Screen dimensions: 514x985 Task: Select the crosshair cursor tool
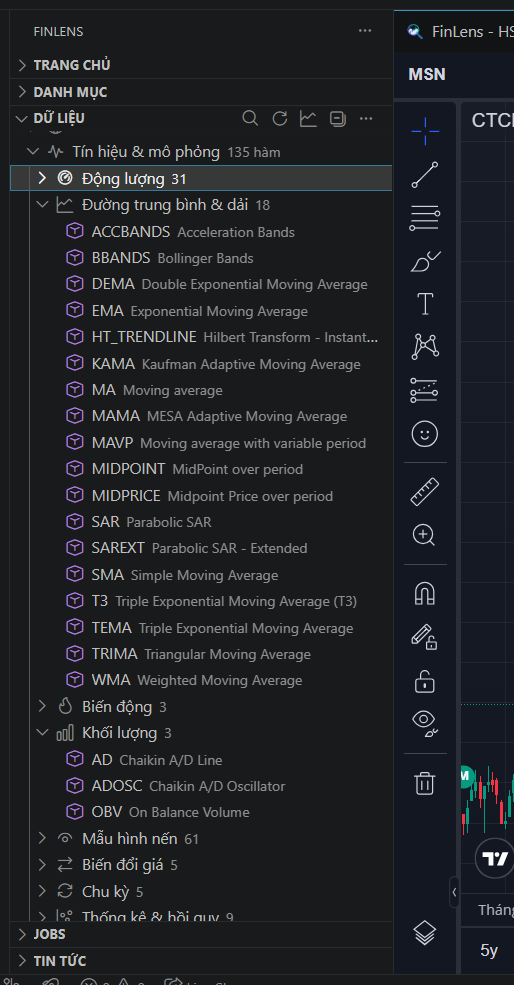425,131
